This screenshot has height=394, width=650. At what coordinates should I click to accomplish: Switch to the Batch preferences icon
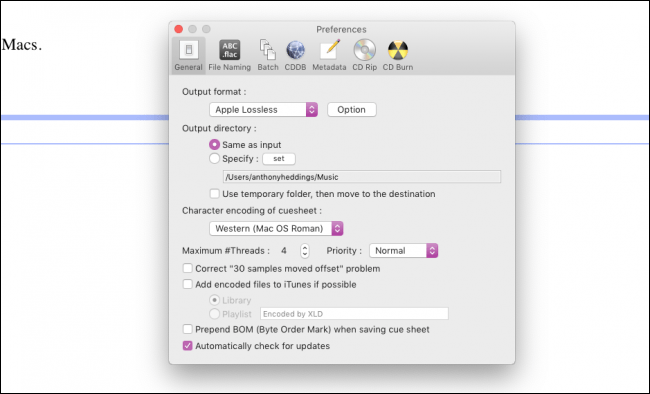point(268,56)
